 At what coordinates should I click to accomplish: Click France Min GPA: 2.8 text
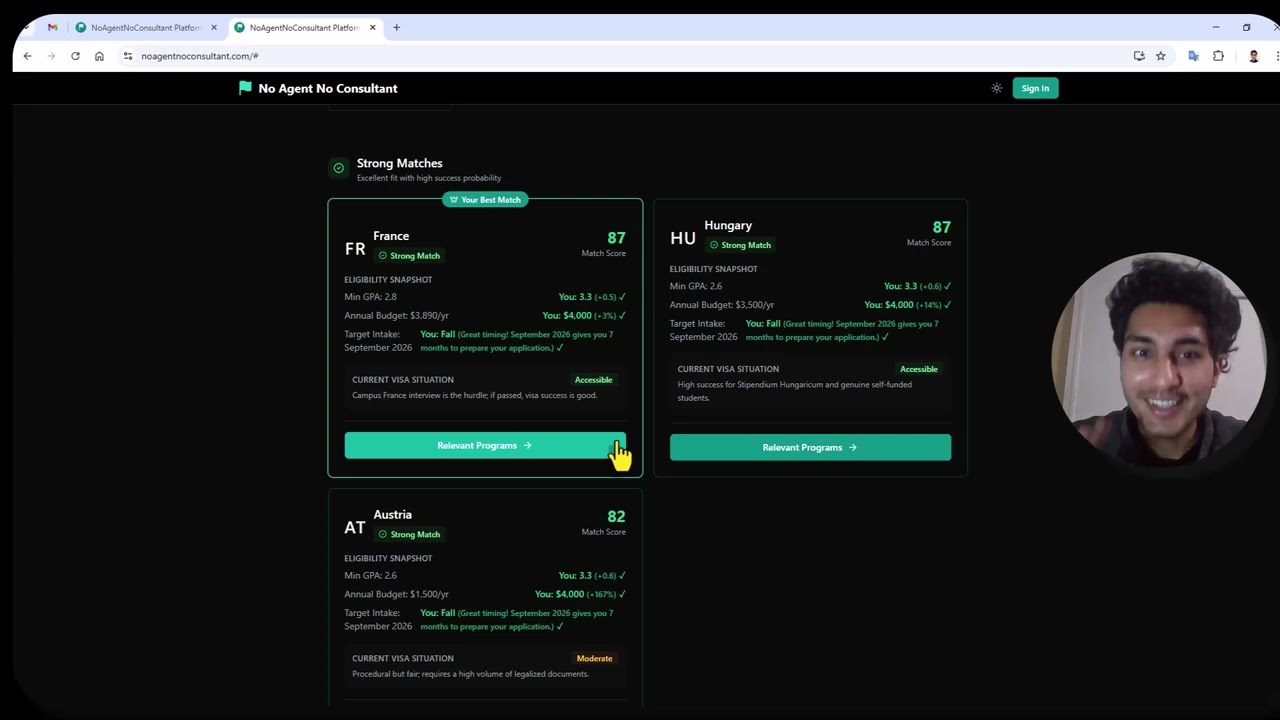(370, 297)
